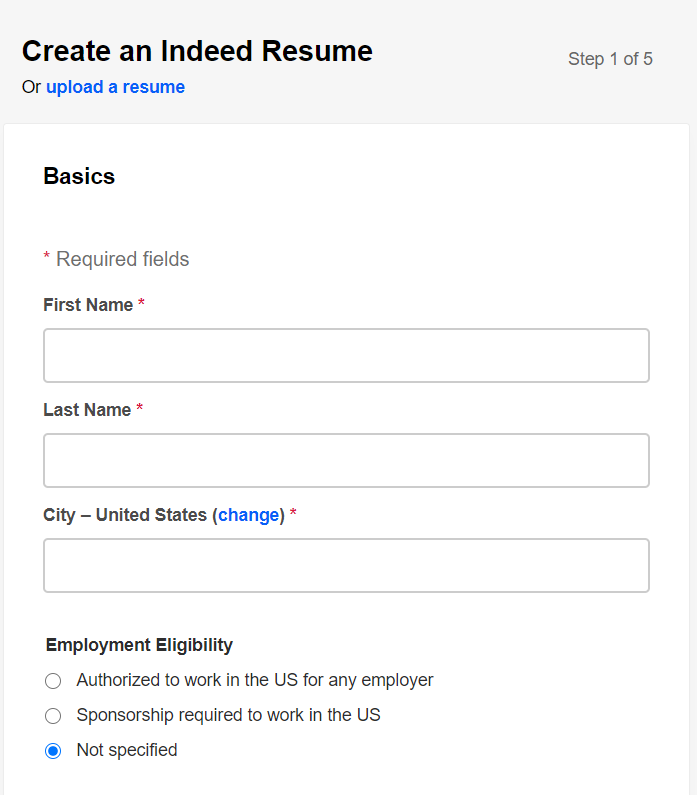This screenshot has width=697, height=795.
Task: Click the "Basics" section heading
Action: tap(79, 177)
